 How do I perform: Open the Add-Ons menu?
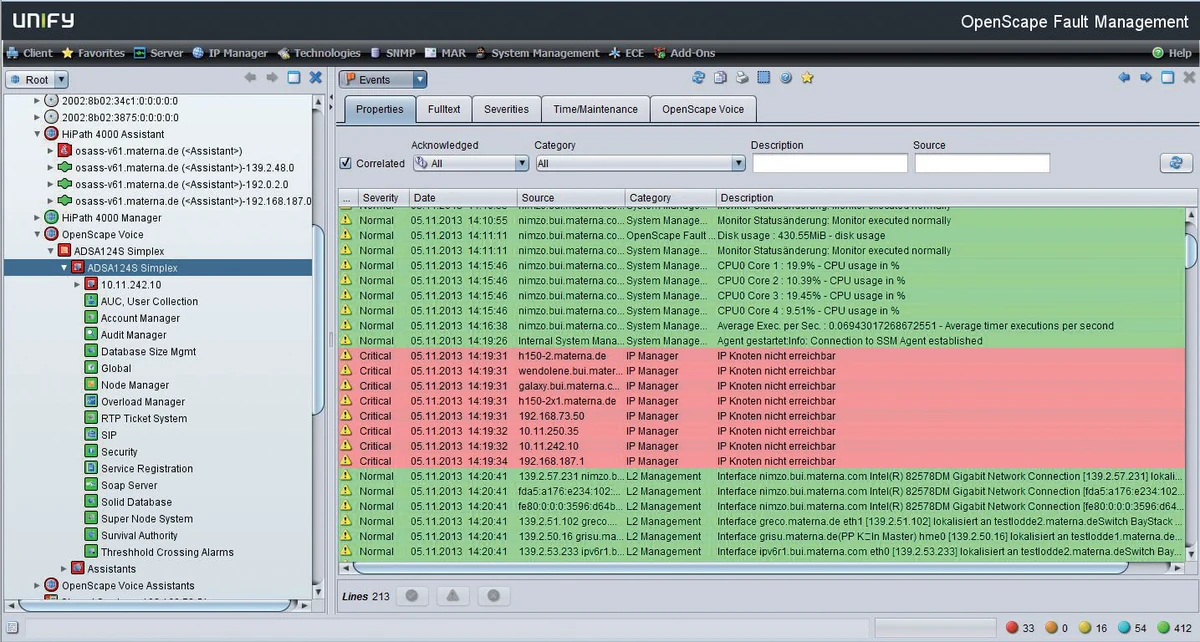(x=685, y=53)
